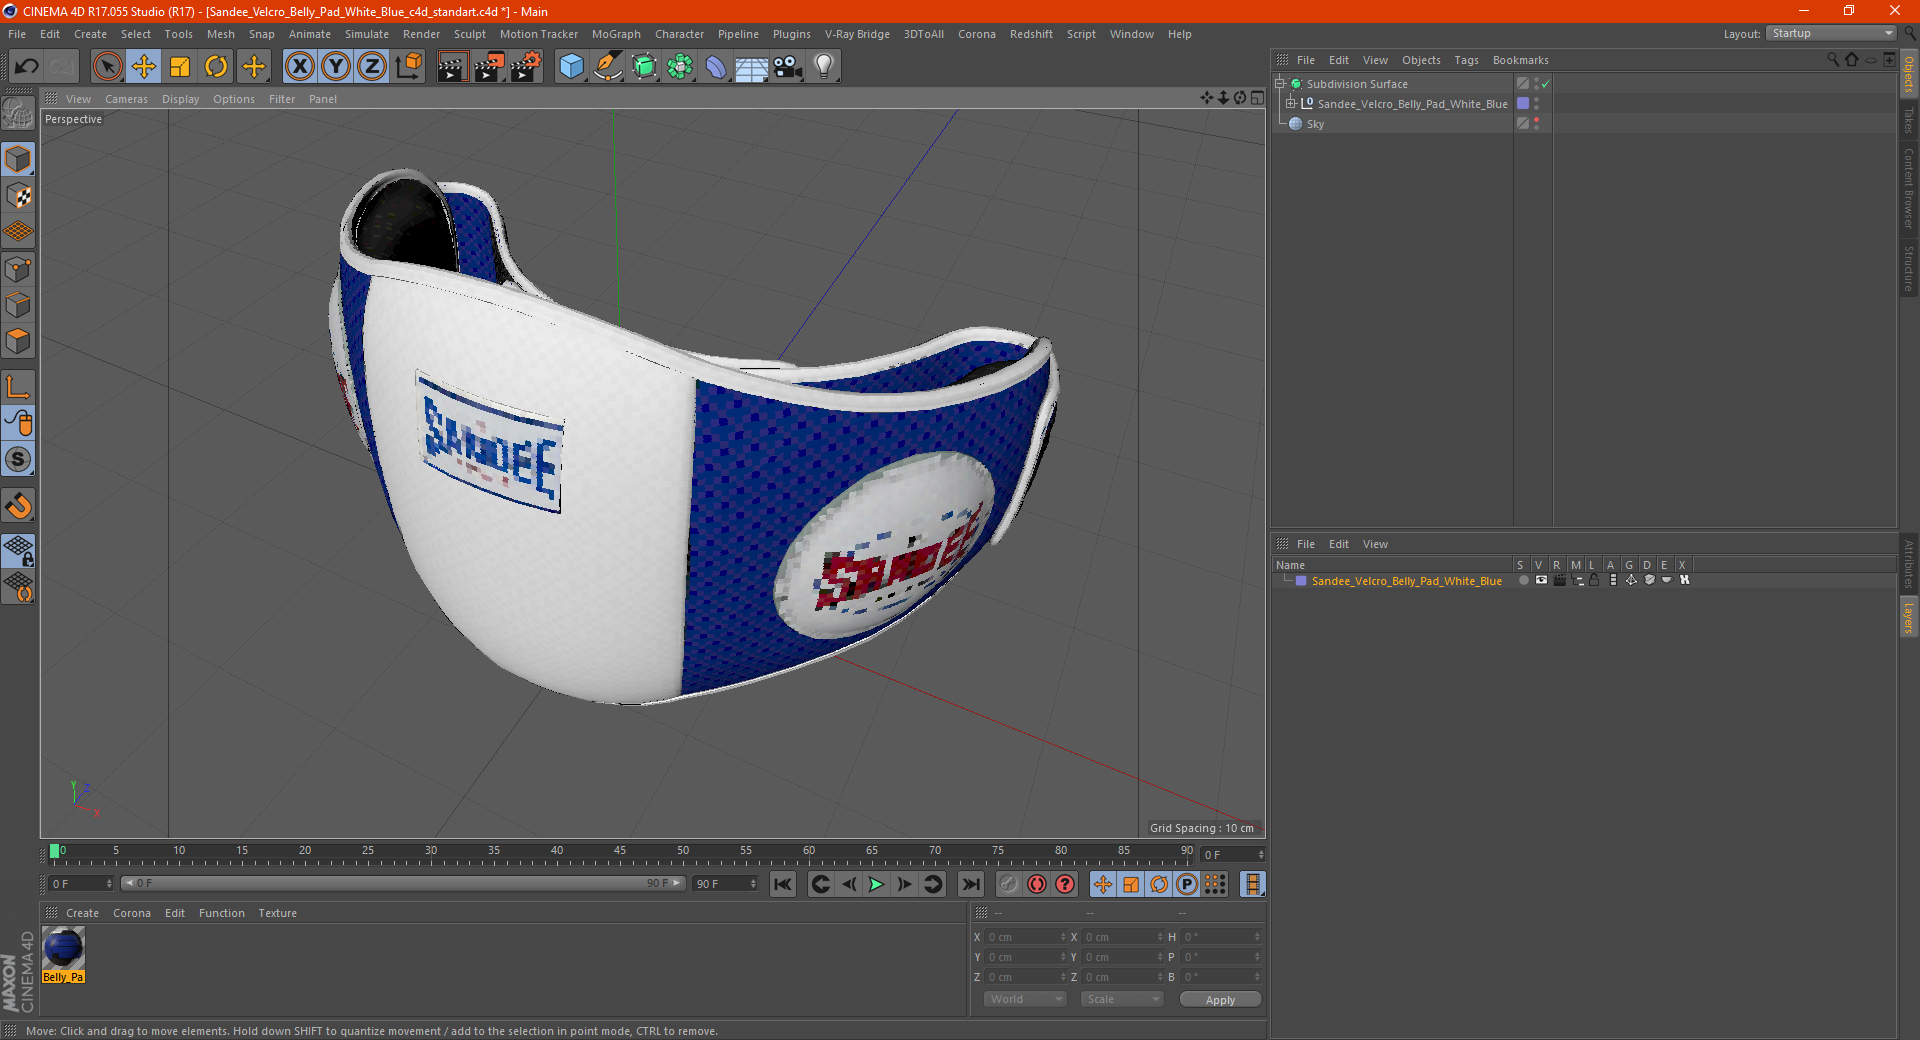Open the Layout Startup dropdown

1832,34
